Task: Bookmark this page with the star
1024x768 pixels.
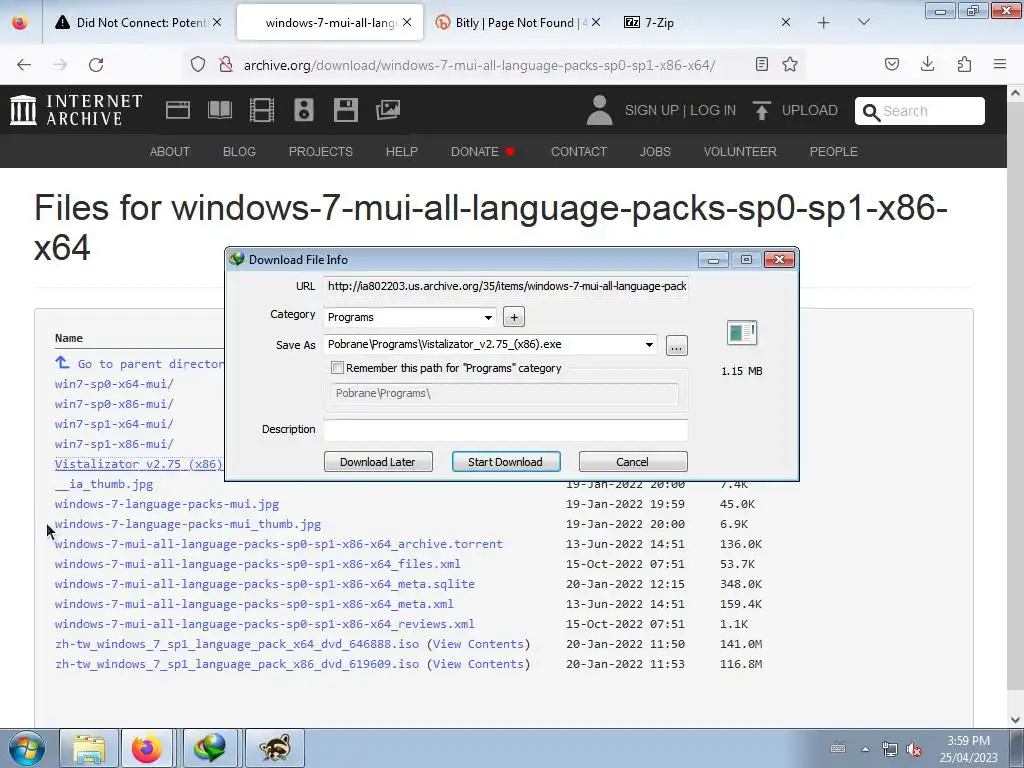Action: [790, 64]
